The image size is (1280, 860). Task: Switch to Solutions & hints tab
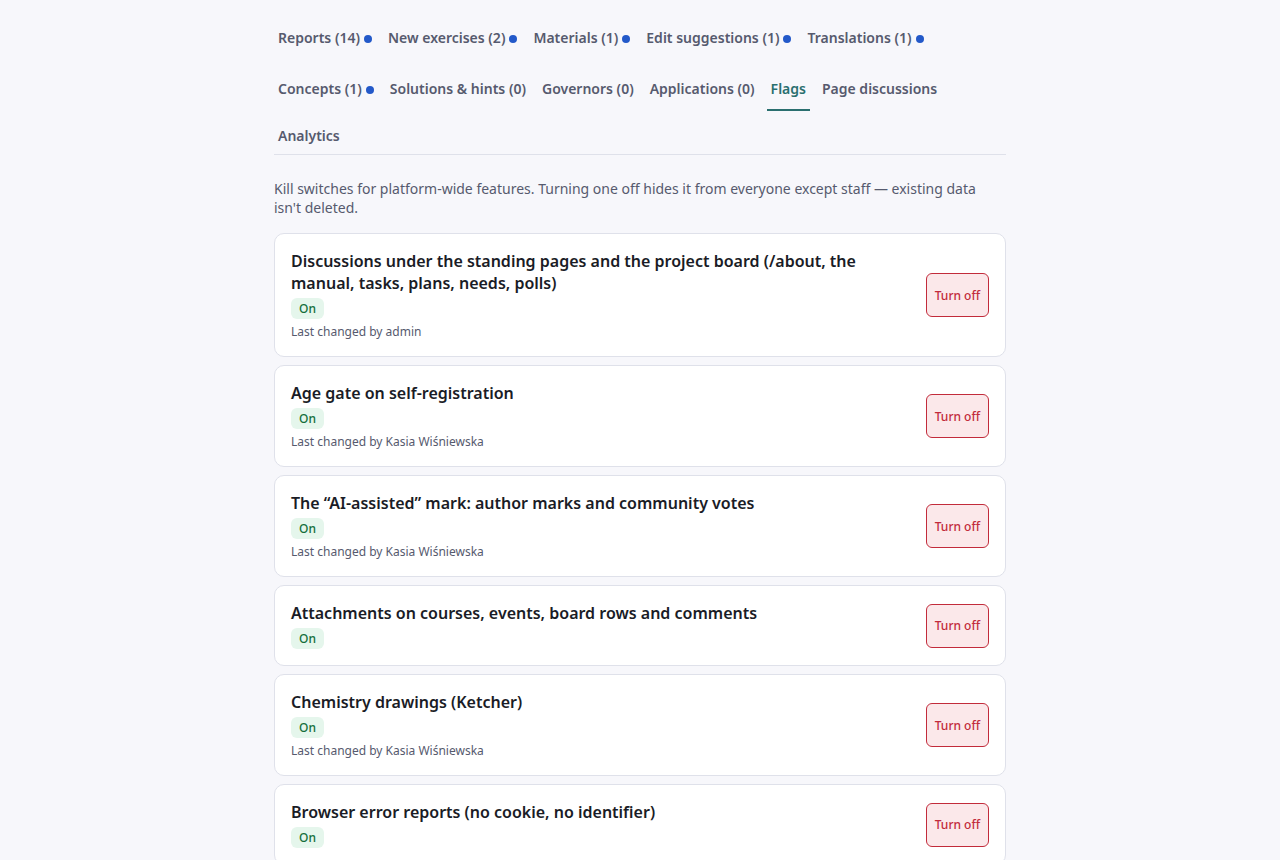point(458,89)
